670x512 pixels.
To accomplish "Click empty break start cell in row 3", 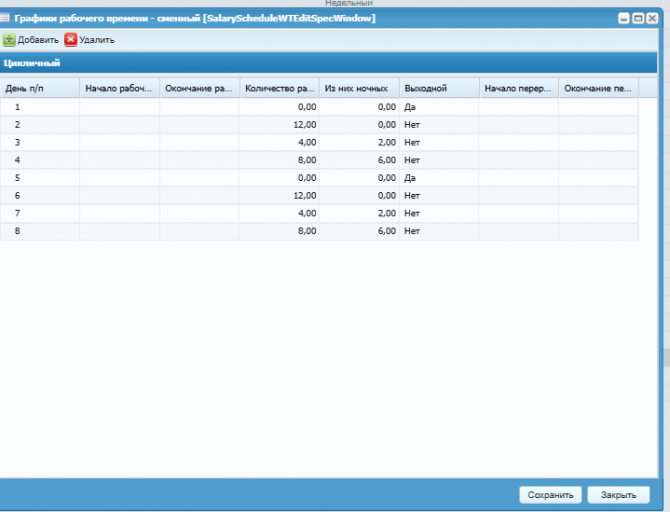I will click(519, 142).
